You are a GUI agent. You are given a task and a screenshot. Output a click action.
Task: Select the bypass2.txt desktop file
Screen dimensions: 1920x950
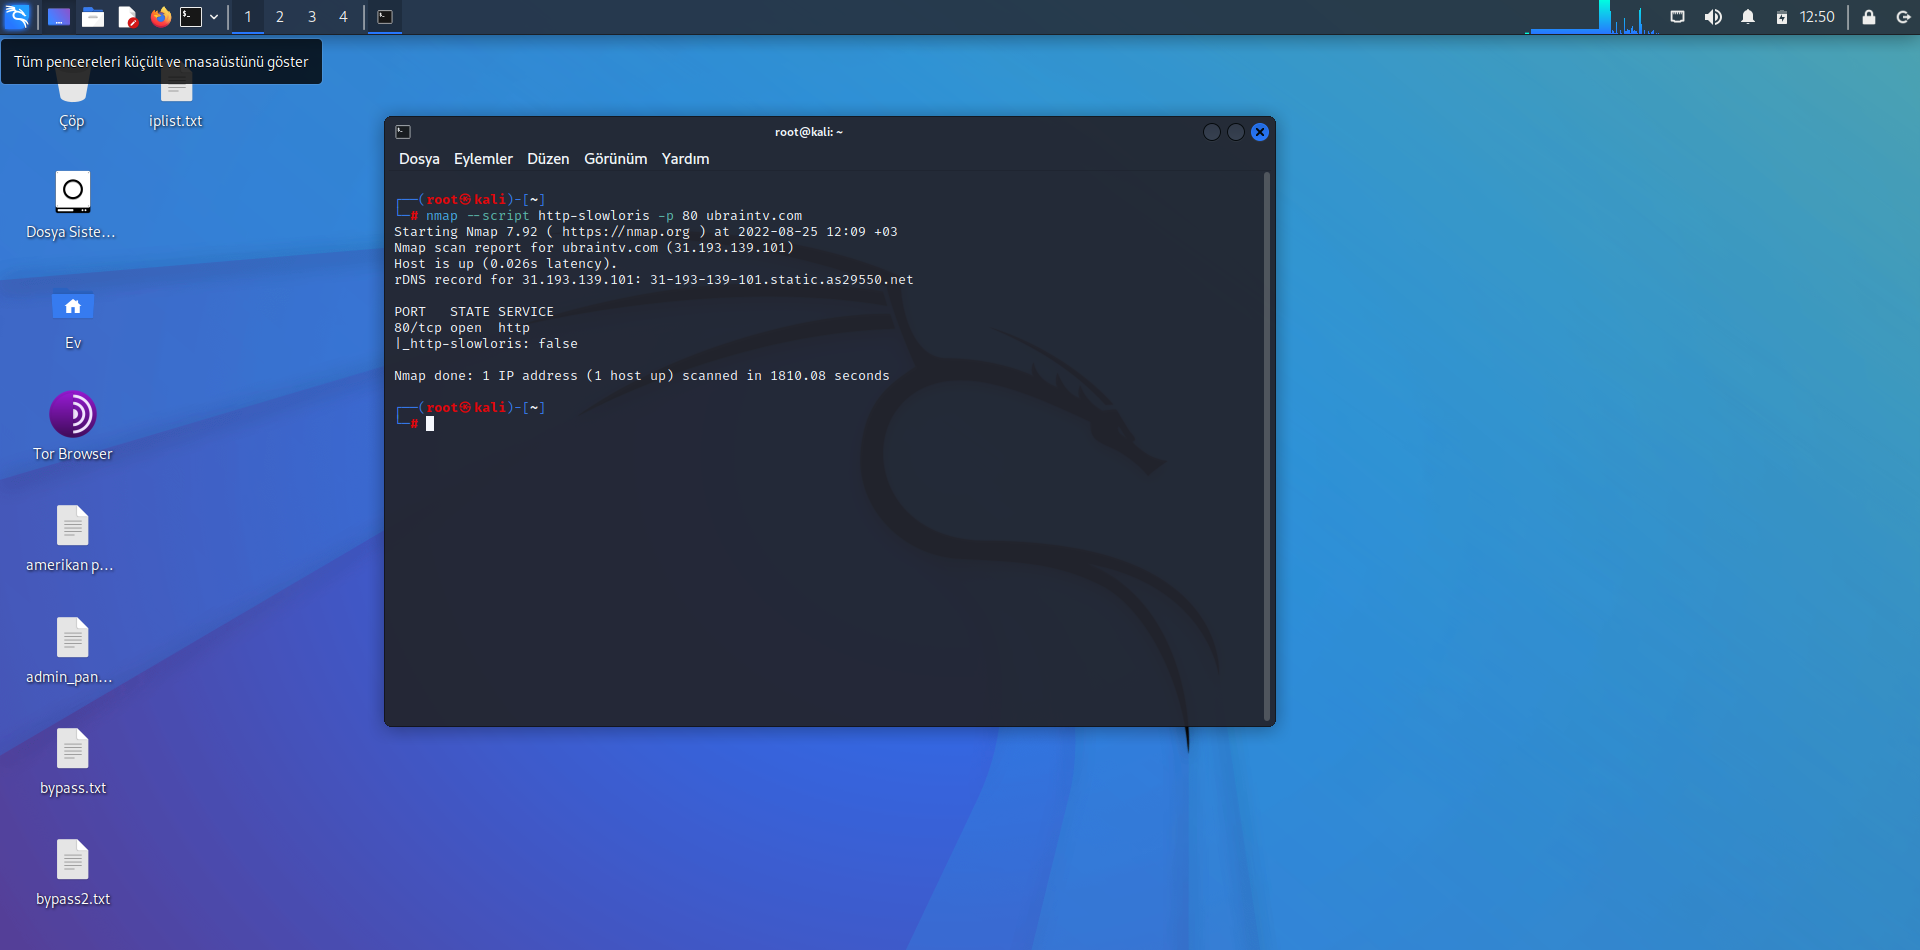(73, 873)
